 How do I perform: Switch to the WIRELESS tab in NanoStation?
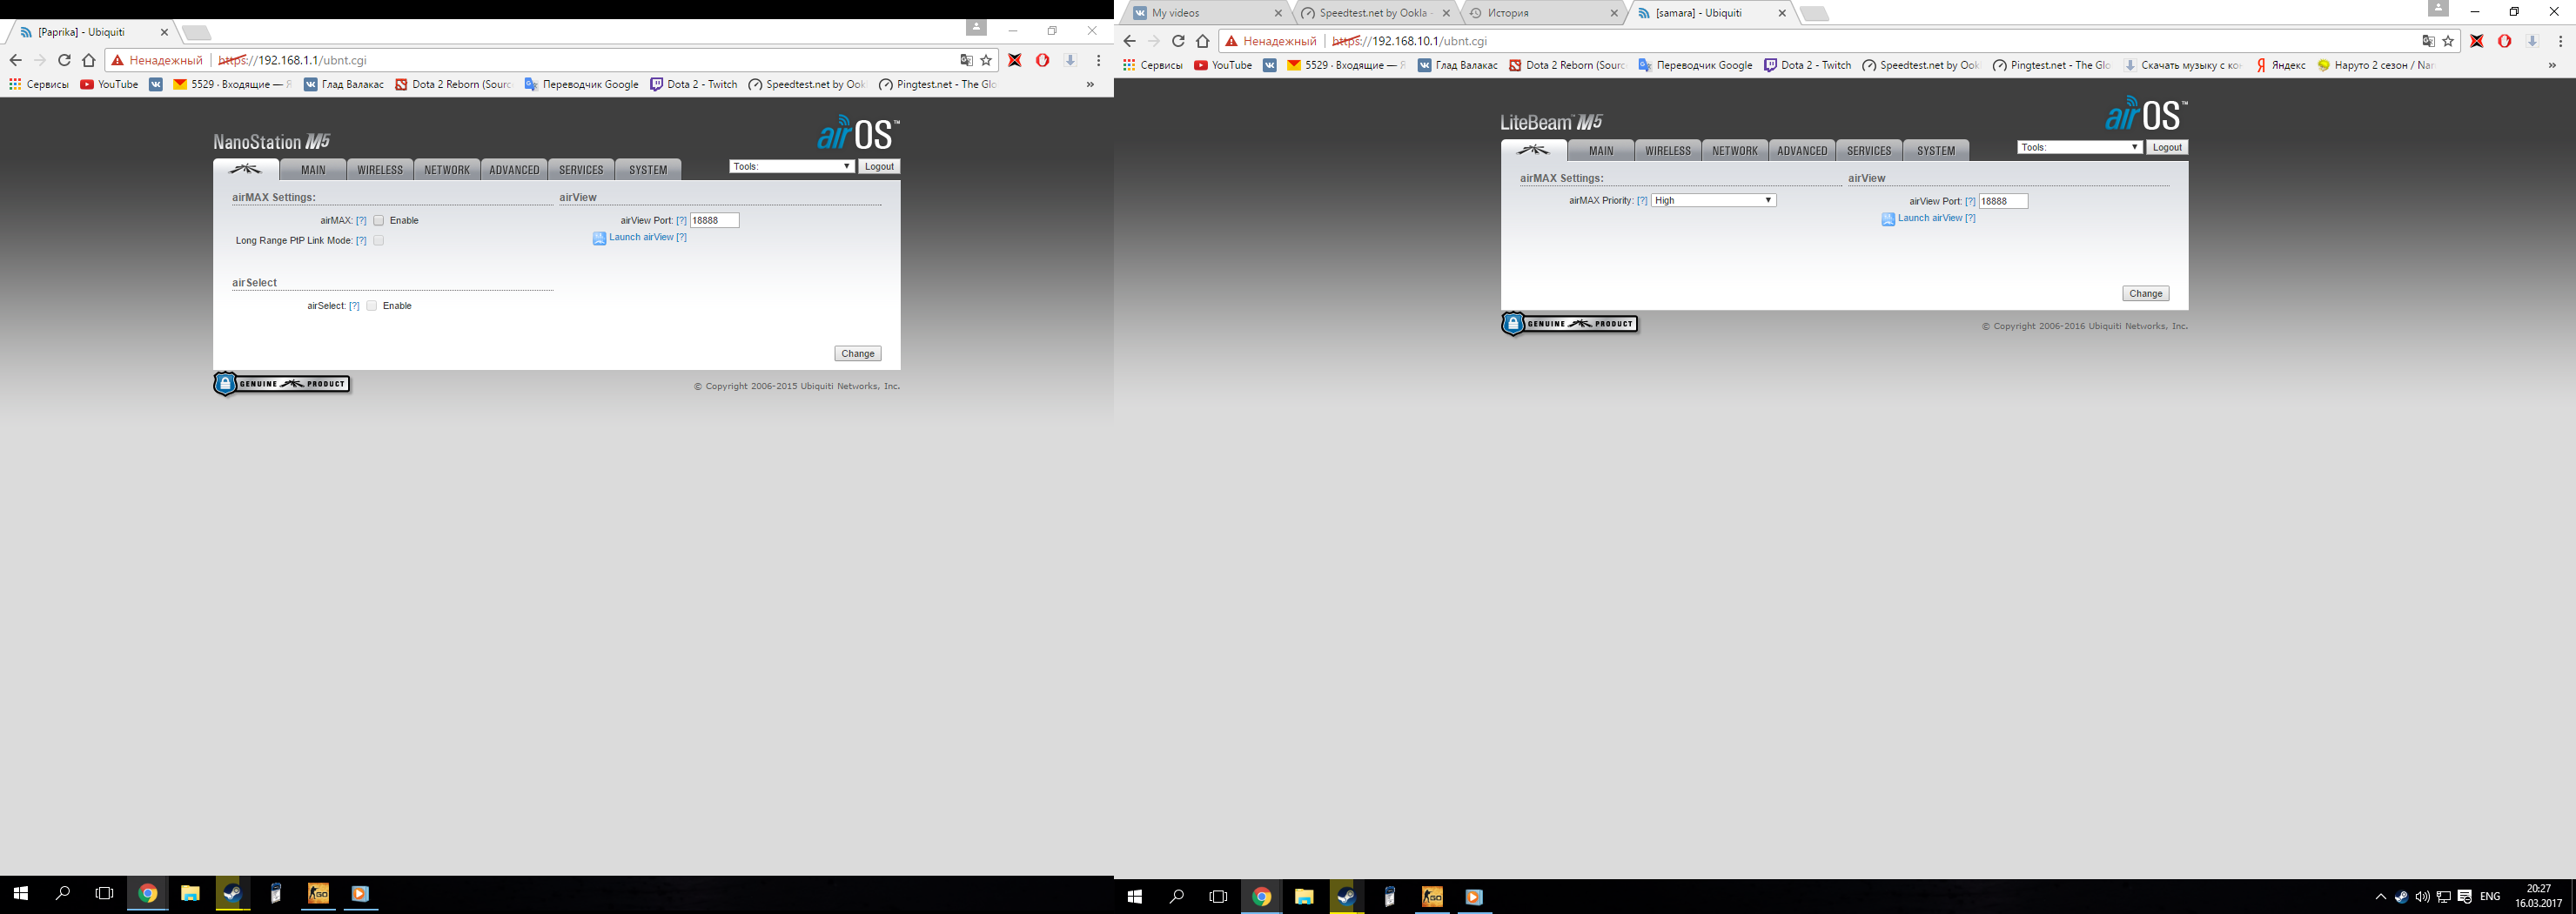click(x=380, y=170)
